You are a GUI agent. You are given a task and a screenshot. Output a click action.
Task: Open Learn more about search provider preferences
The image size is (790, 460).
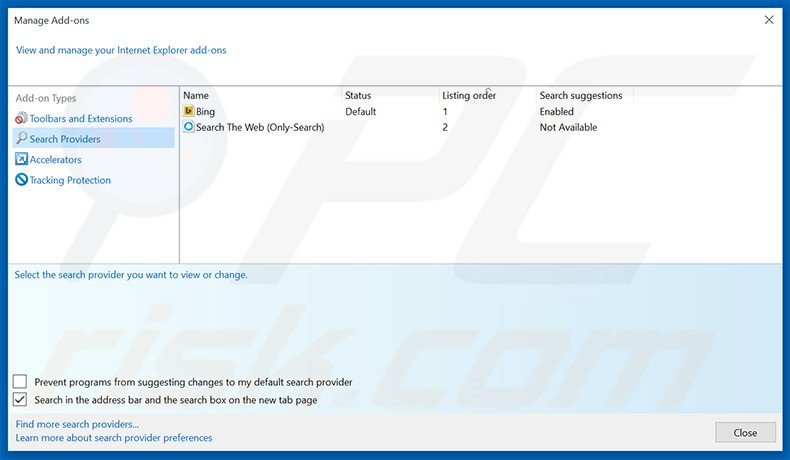click(114, 438)
